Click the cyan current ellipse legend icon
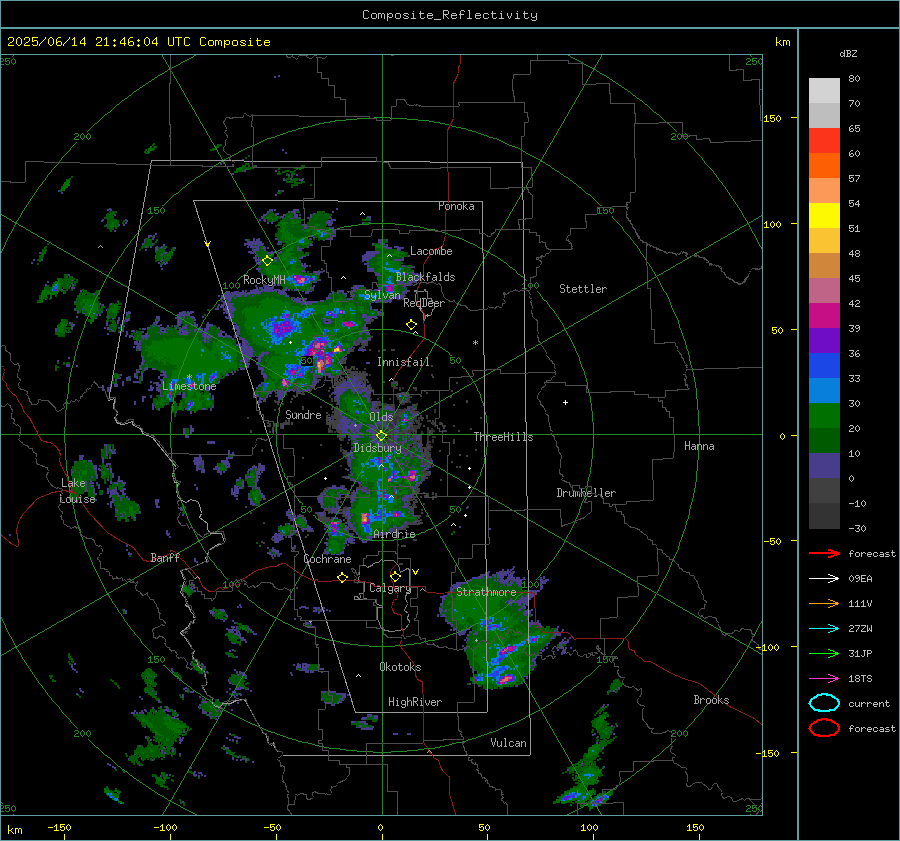This screenshot has height=841, width=900. [x=824, y=703]
